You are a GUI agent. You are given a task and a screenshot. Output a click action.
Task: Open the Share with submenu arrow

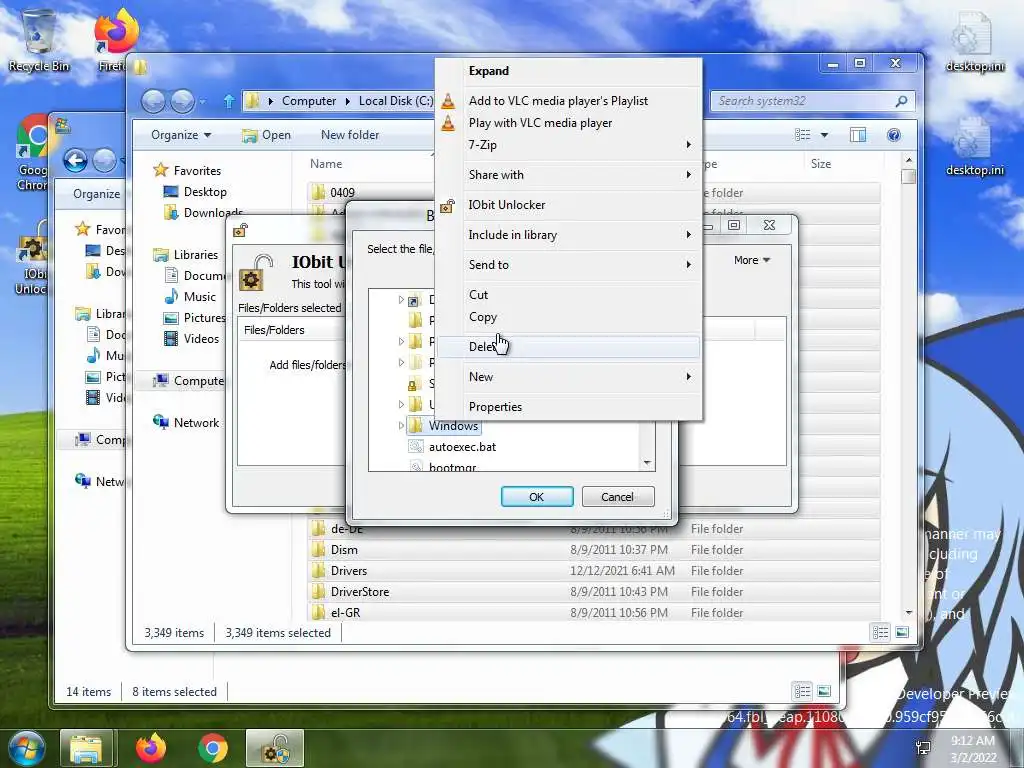(x=688, y=174)
